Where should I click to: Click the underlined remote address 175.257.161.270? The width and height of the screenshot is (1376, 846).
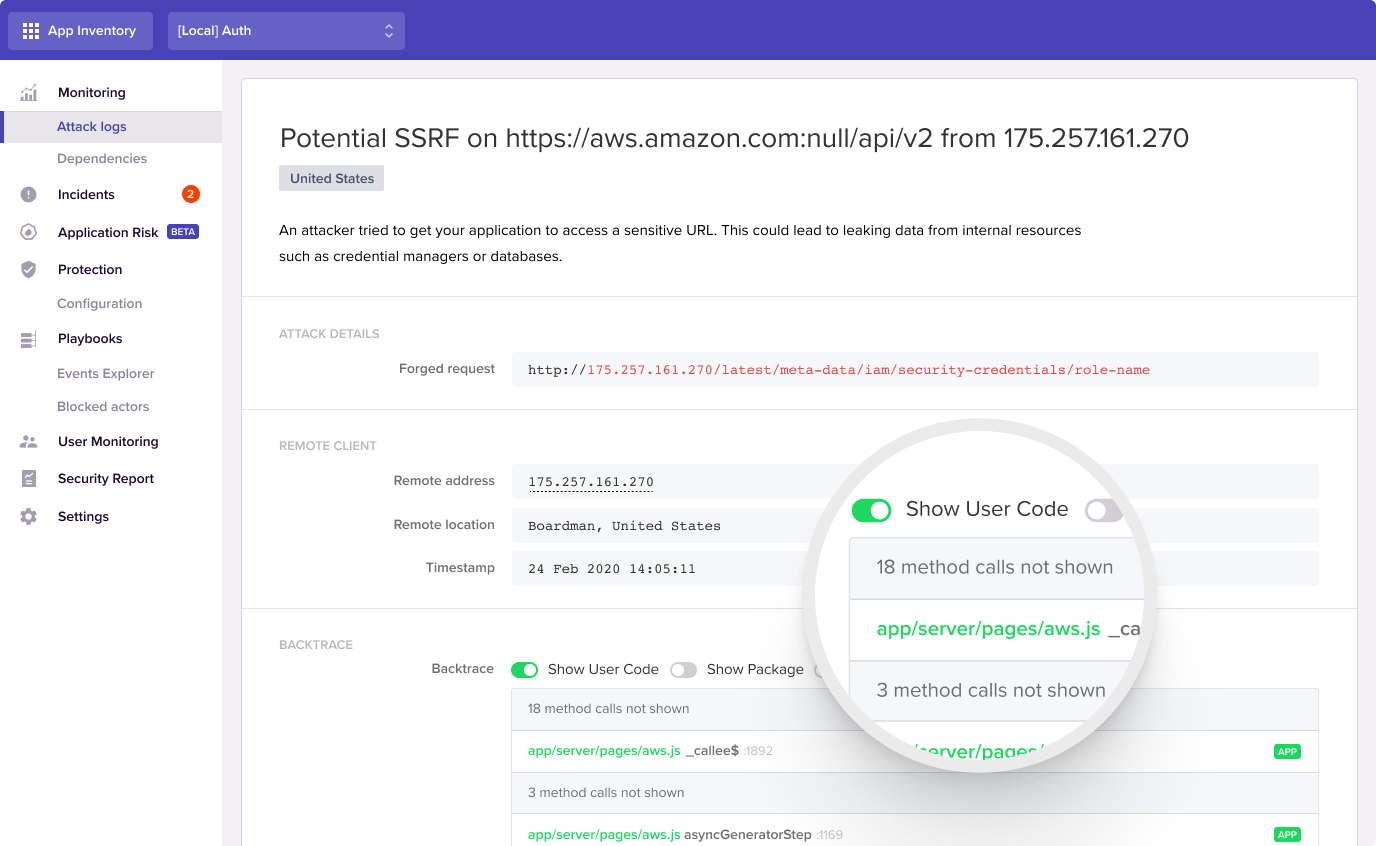[x=590, y=482]
